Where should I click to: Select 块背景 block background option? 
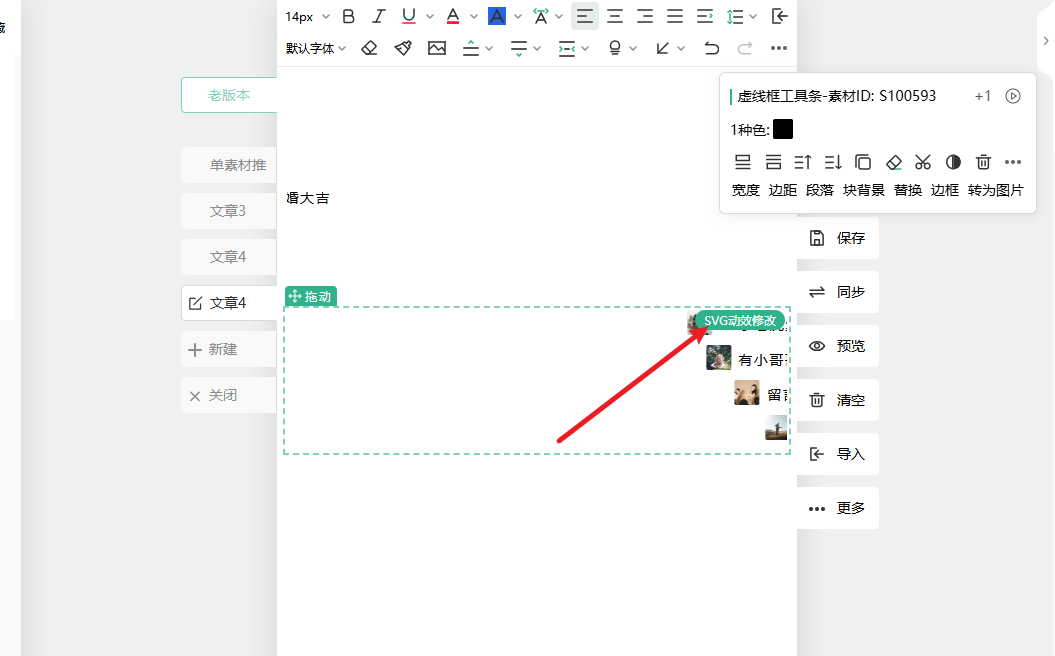point(864,190)
